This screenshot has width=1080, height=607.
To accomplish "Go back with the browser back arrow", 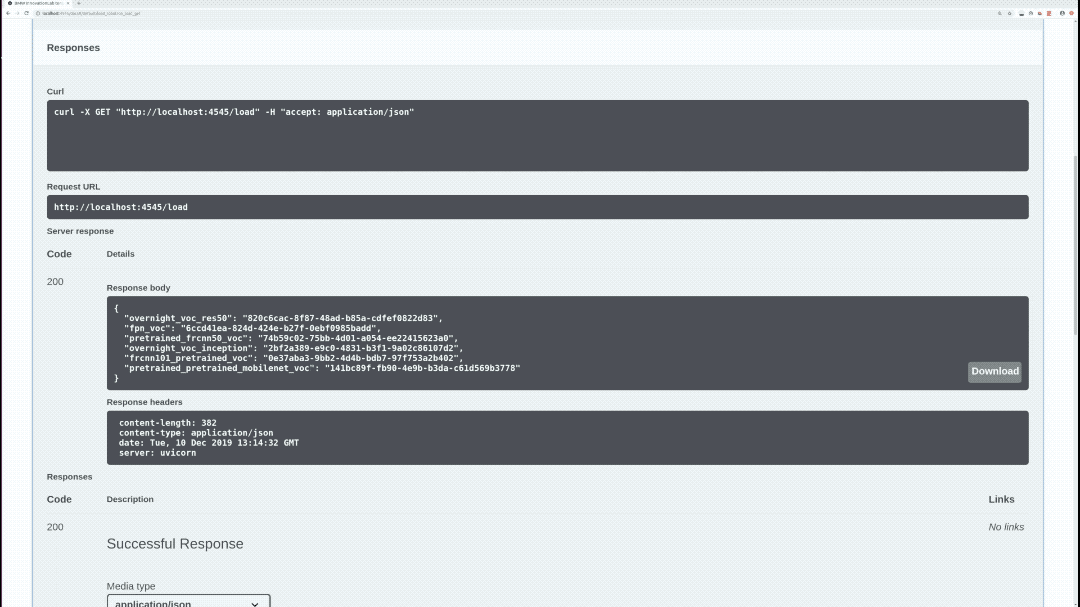I will click(8, 13).
